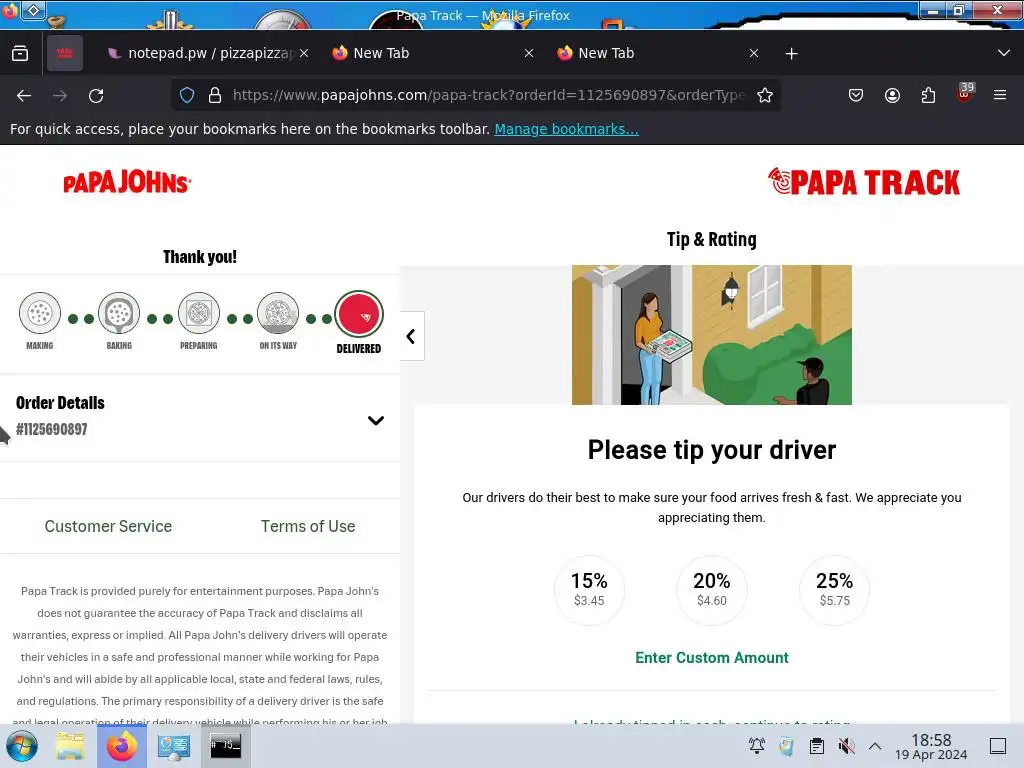Open the Pocket save icon
The width and height of the screenshot is (1024, 768).
pos(856,95)
